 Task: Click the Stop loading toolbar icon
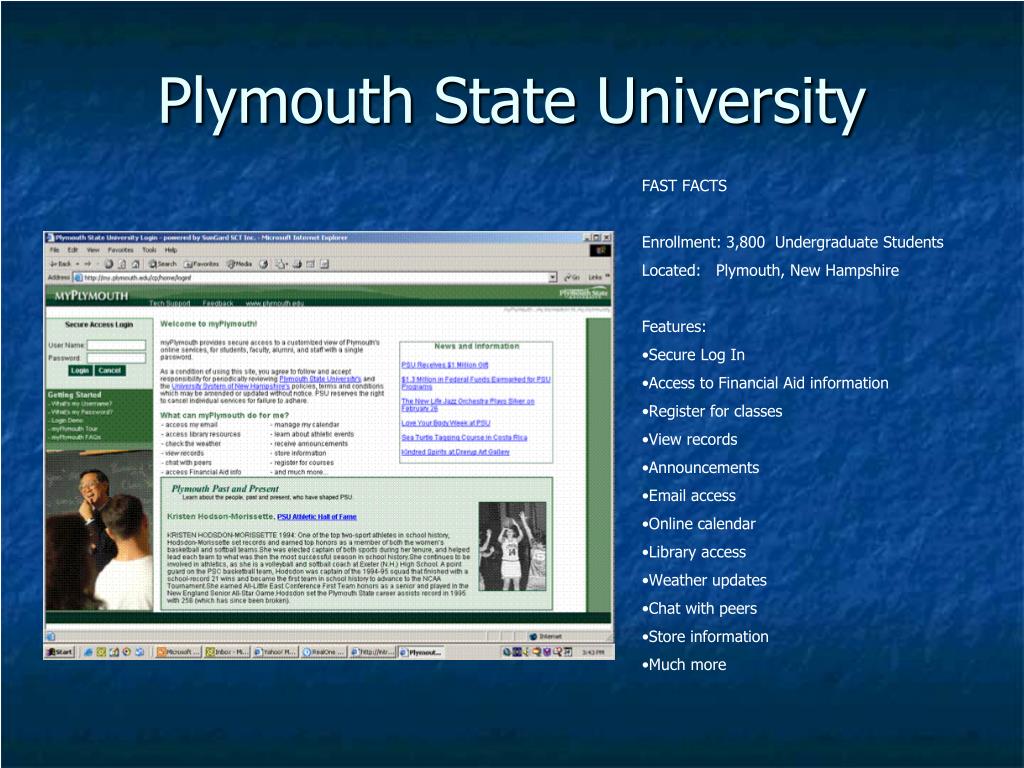coord(108,264)
